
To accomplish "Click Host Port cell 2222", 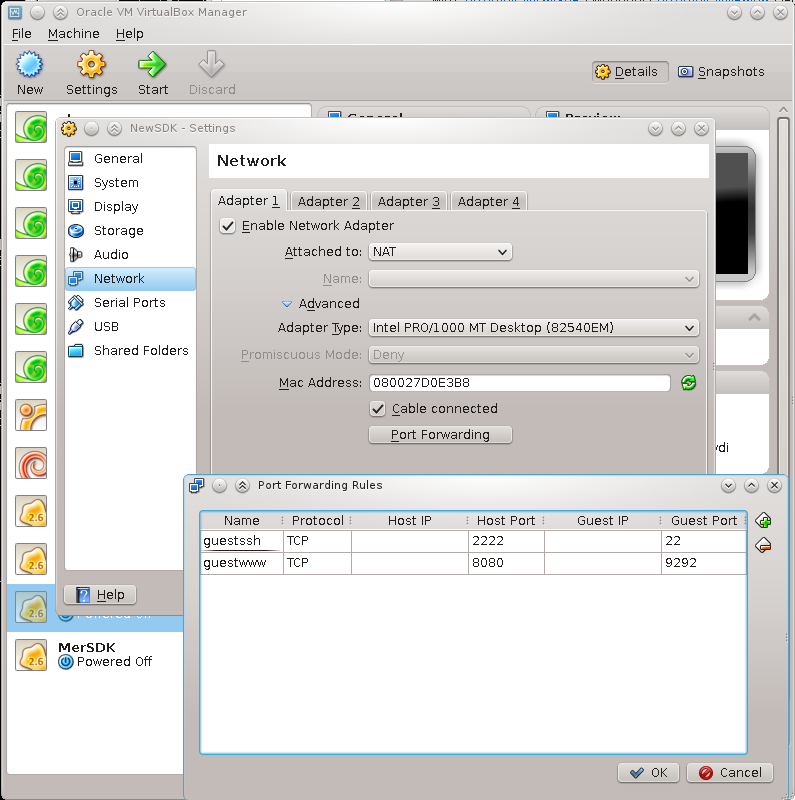I will (x=506, y=541).
